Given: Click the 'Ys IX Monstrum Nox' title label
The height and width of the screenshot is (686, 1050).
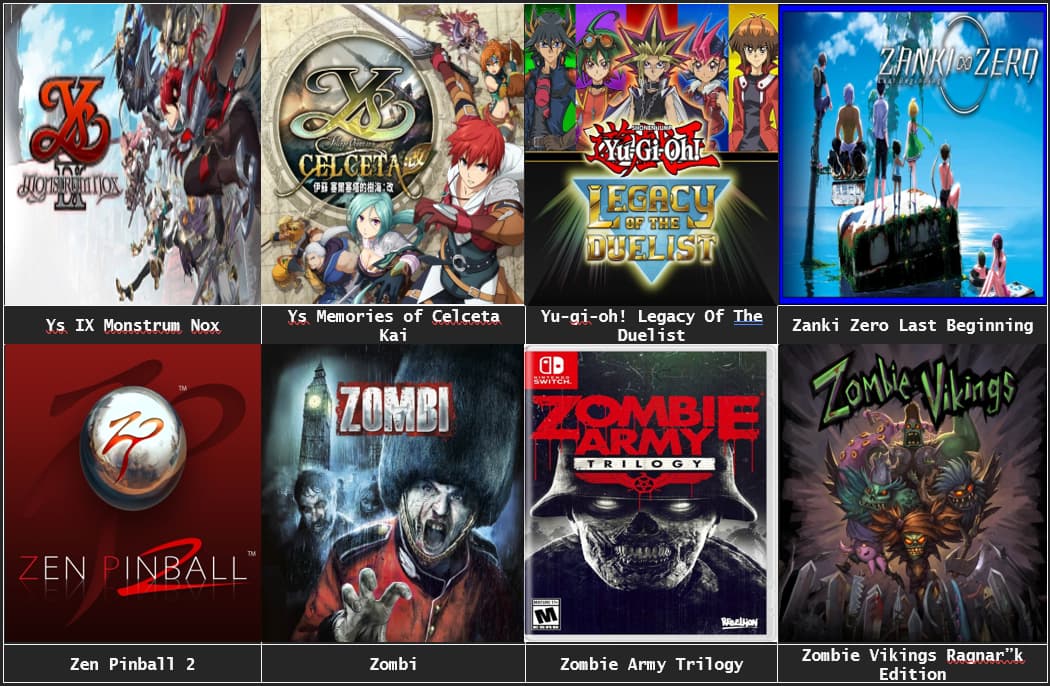Looking at the screenshot, I should 133,326.
